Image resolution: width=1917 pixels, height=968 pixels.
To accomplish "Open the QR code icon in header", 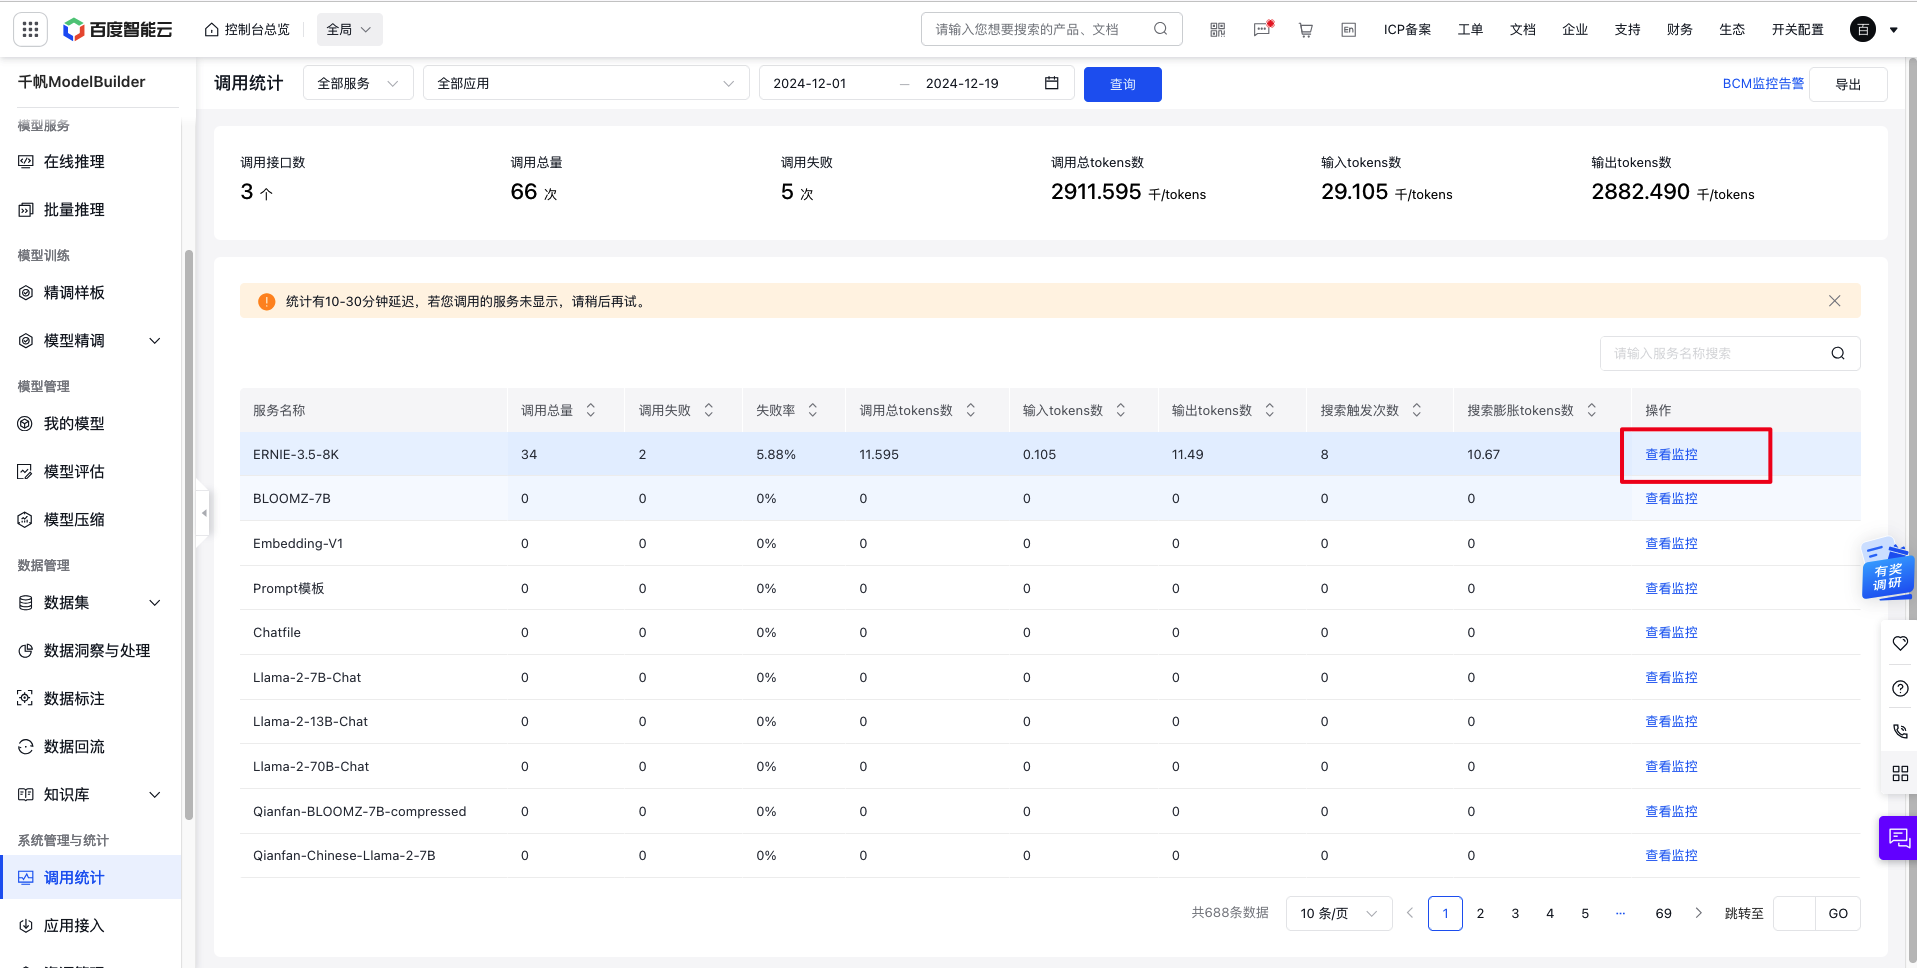I will click(1217, 30).
